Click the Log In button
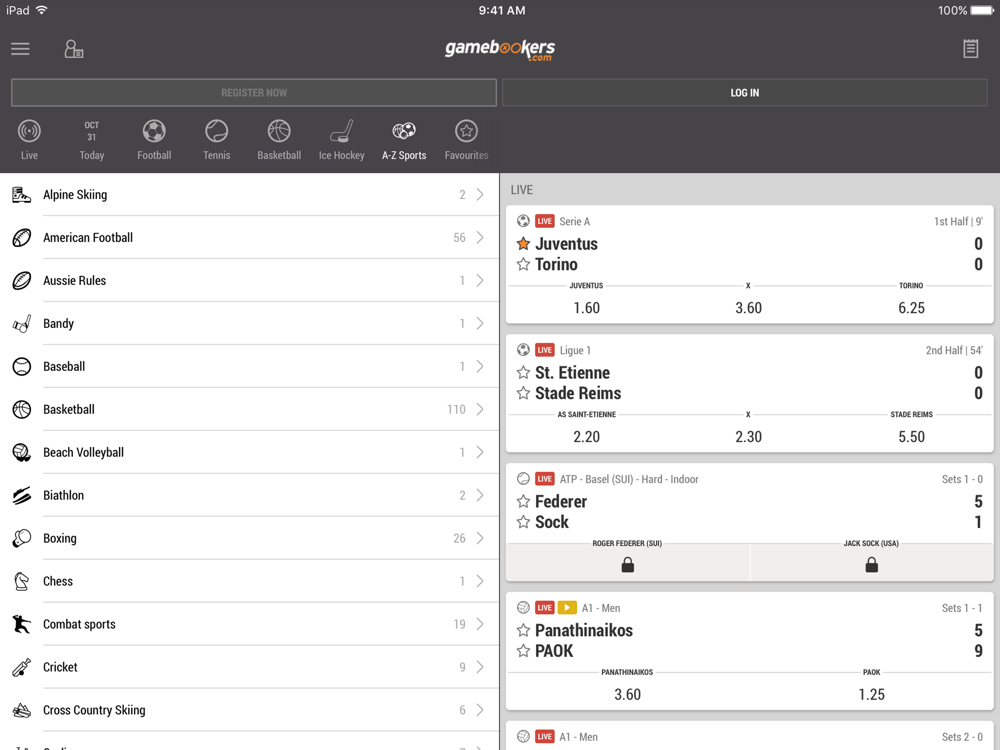Image resolution: width=1000 pixels, height=750 pixels. 745,92
